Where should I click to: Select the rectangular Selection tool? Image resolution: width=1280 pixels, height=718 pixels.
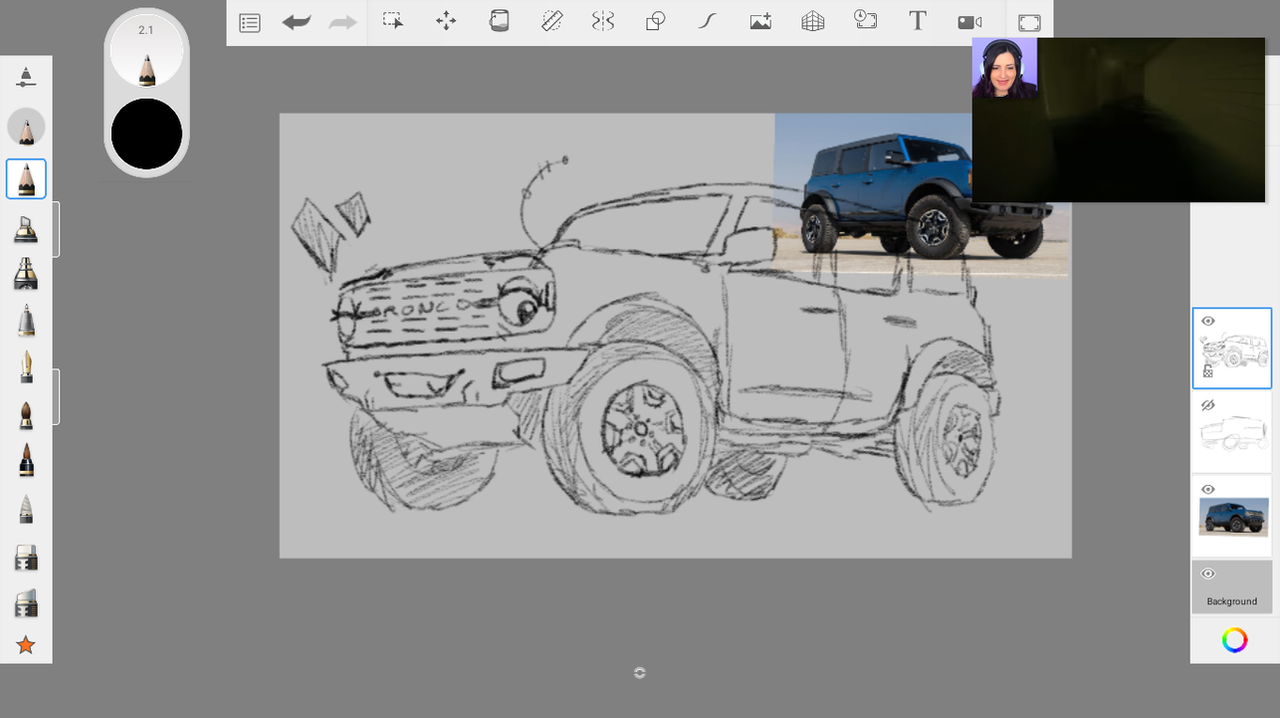click(393, 21)
